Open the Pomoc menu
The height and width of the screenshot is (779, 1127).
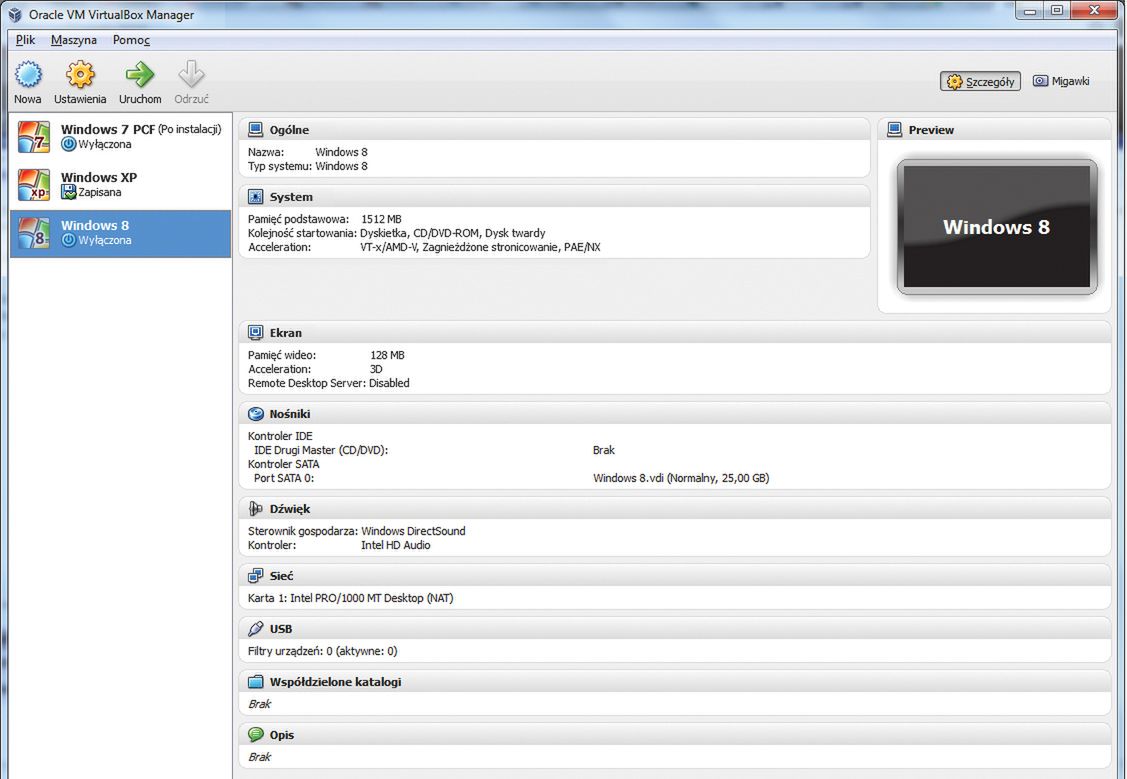[x=131, y=40]
